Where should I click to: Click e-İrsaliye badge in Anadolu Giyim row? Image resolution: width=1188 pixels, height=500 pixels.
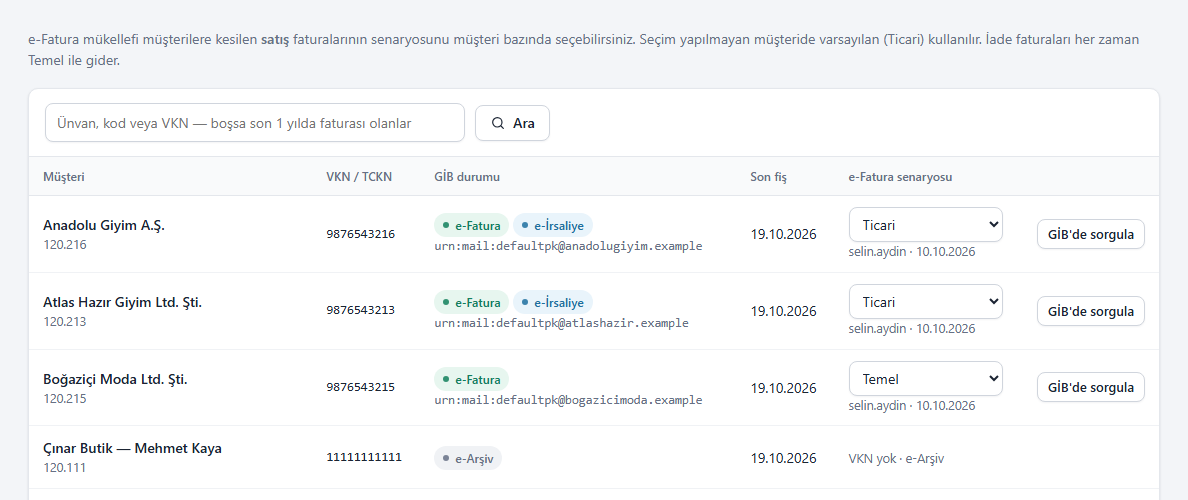point(553,226)
